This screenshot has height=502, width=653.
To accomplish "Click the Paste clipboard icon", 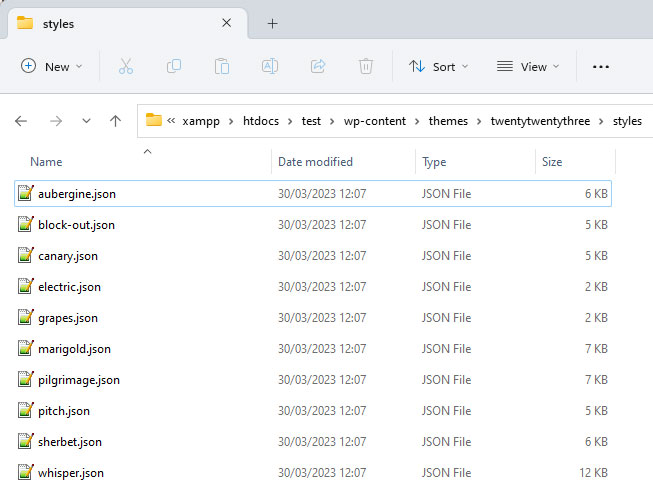I will (222, 66).
